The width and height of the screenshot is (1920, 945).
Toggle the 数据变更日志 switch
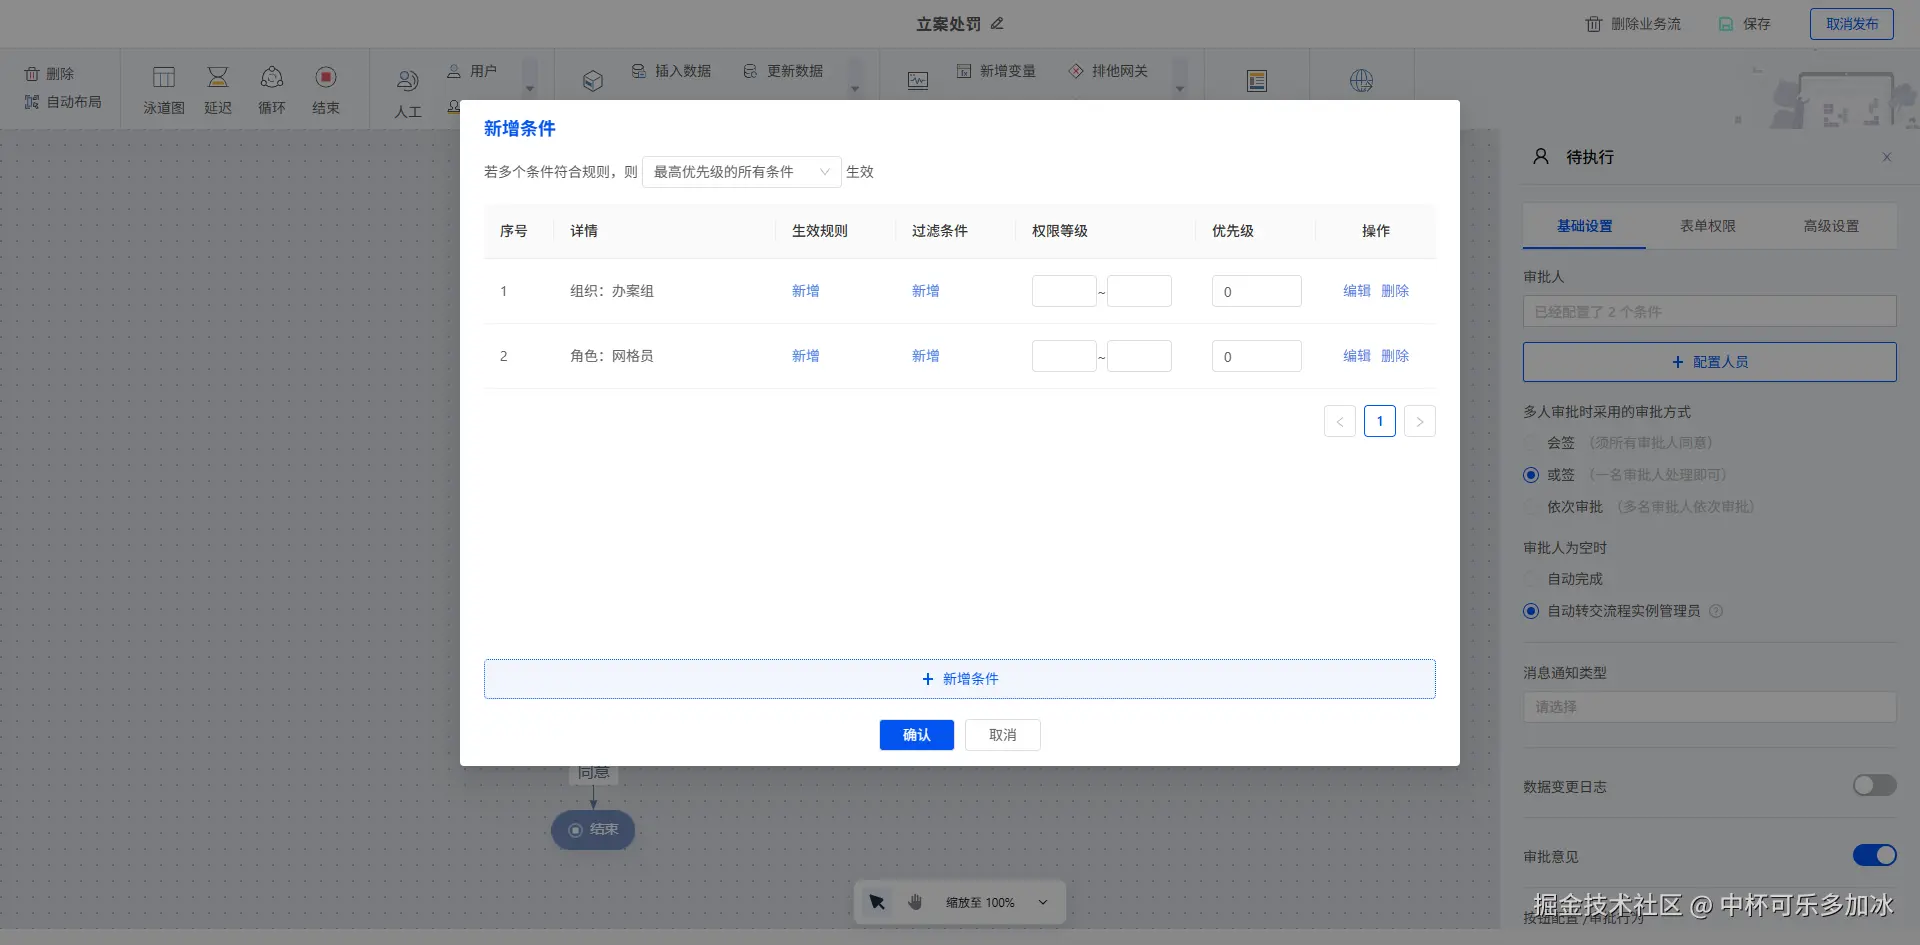tap(1875, 785)
